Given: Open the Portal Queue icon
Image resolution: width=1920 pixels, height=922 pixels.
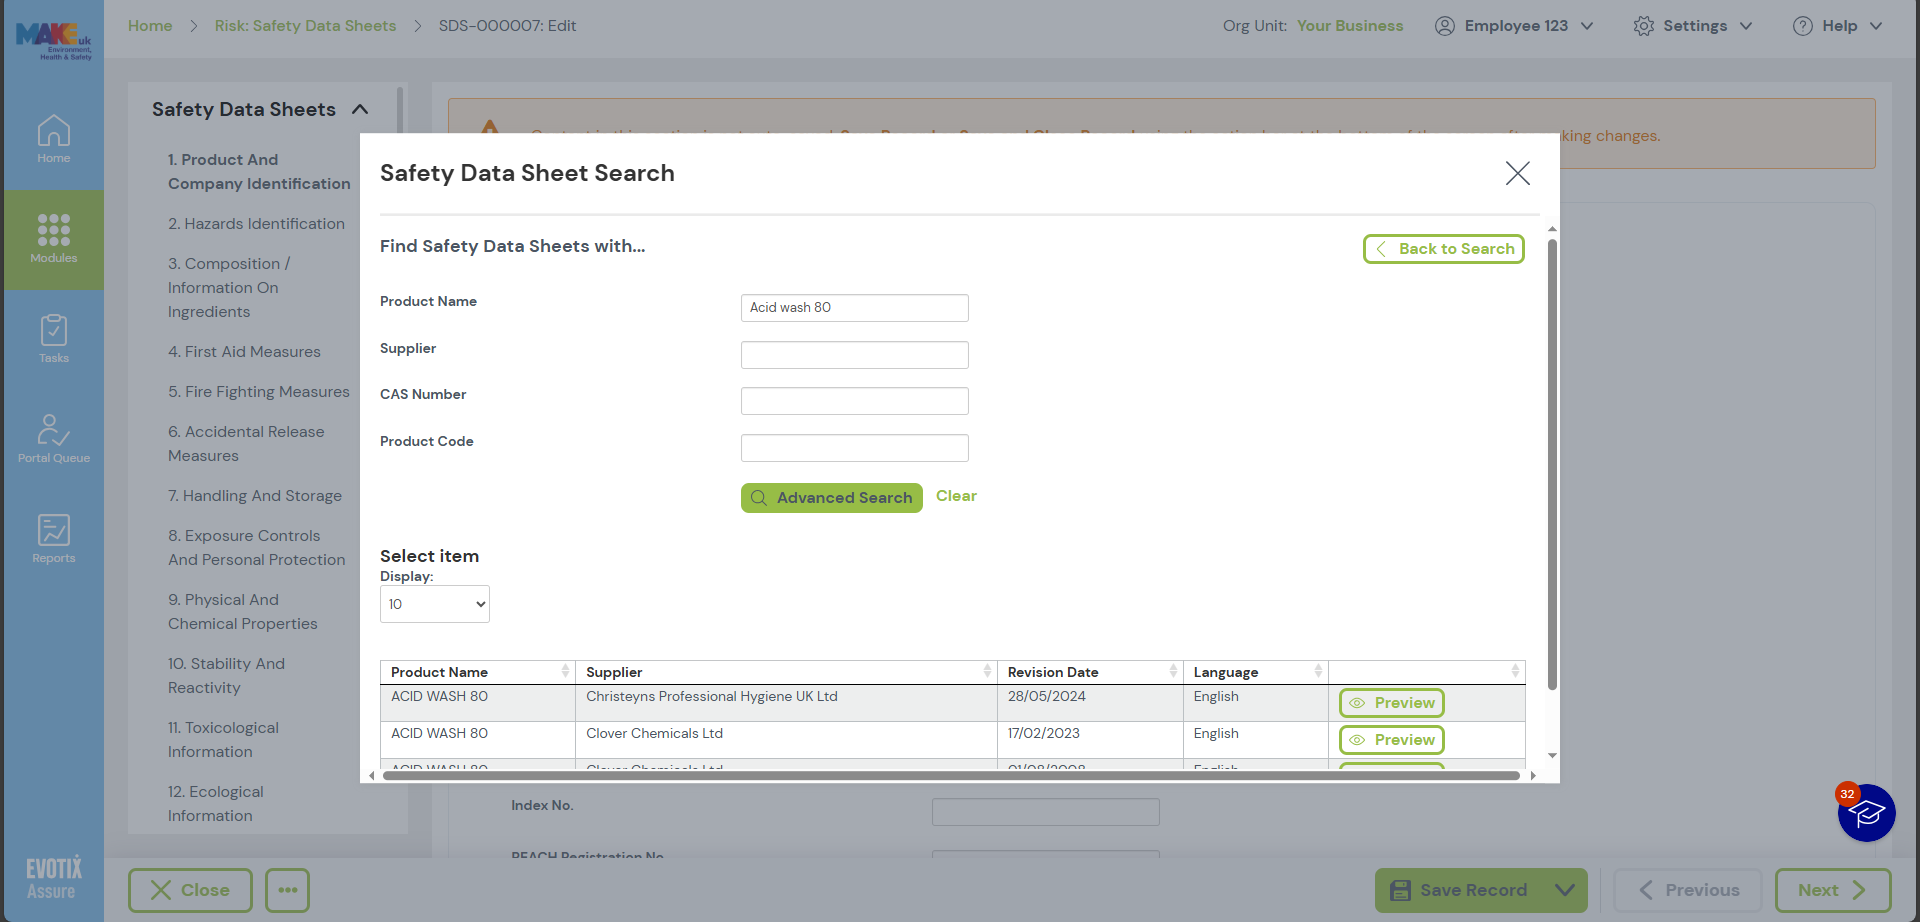Looking at the screenshot, I should [54, 439].
